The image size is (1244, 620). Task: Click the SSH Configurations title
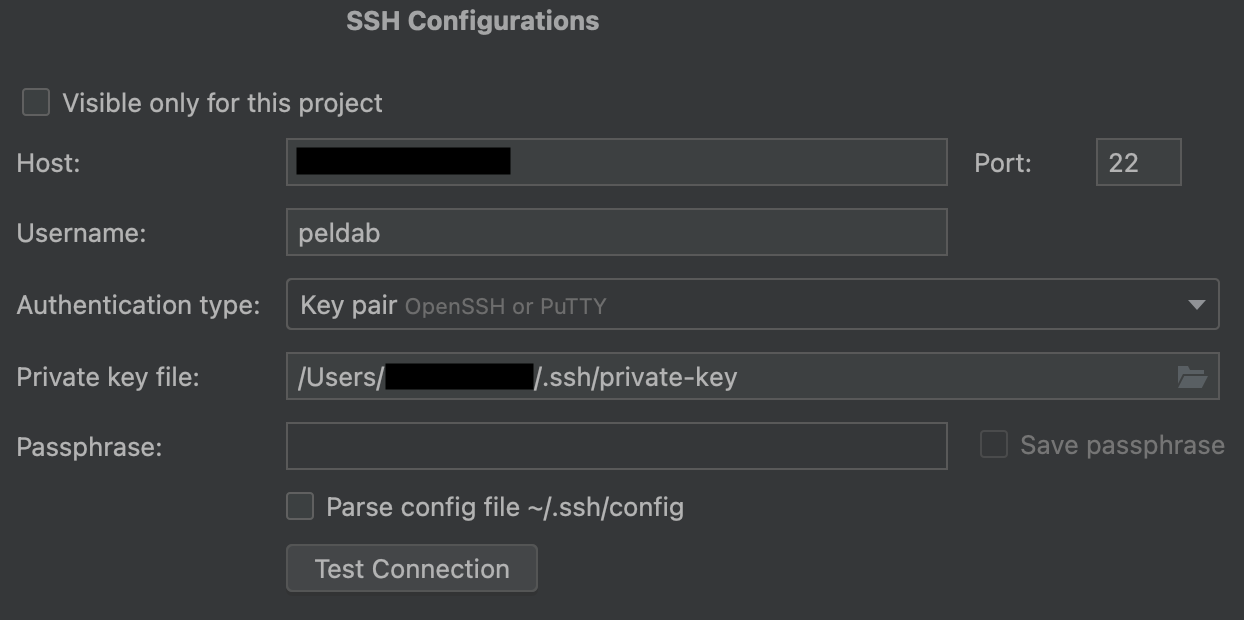click(472, 20)
